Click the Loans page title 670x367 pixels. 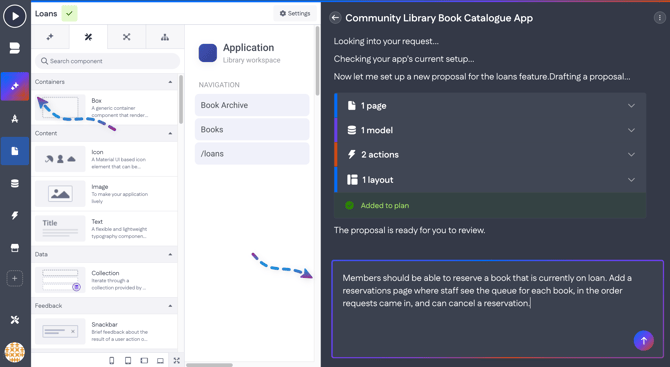coord(46,14)
